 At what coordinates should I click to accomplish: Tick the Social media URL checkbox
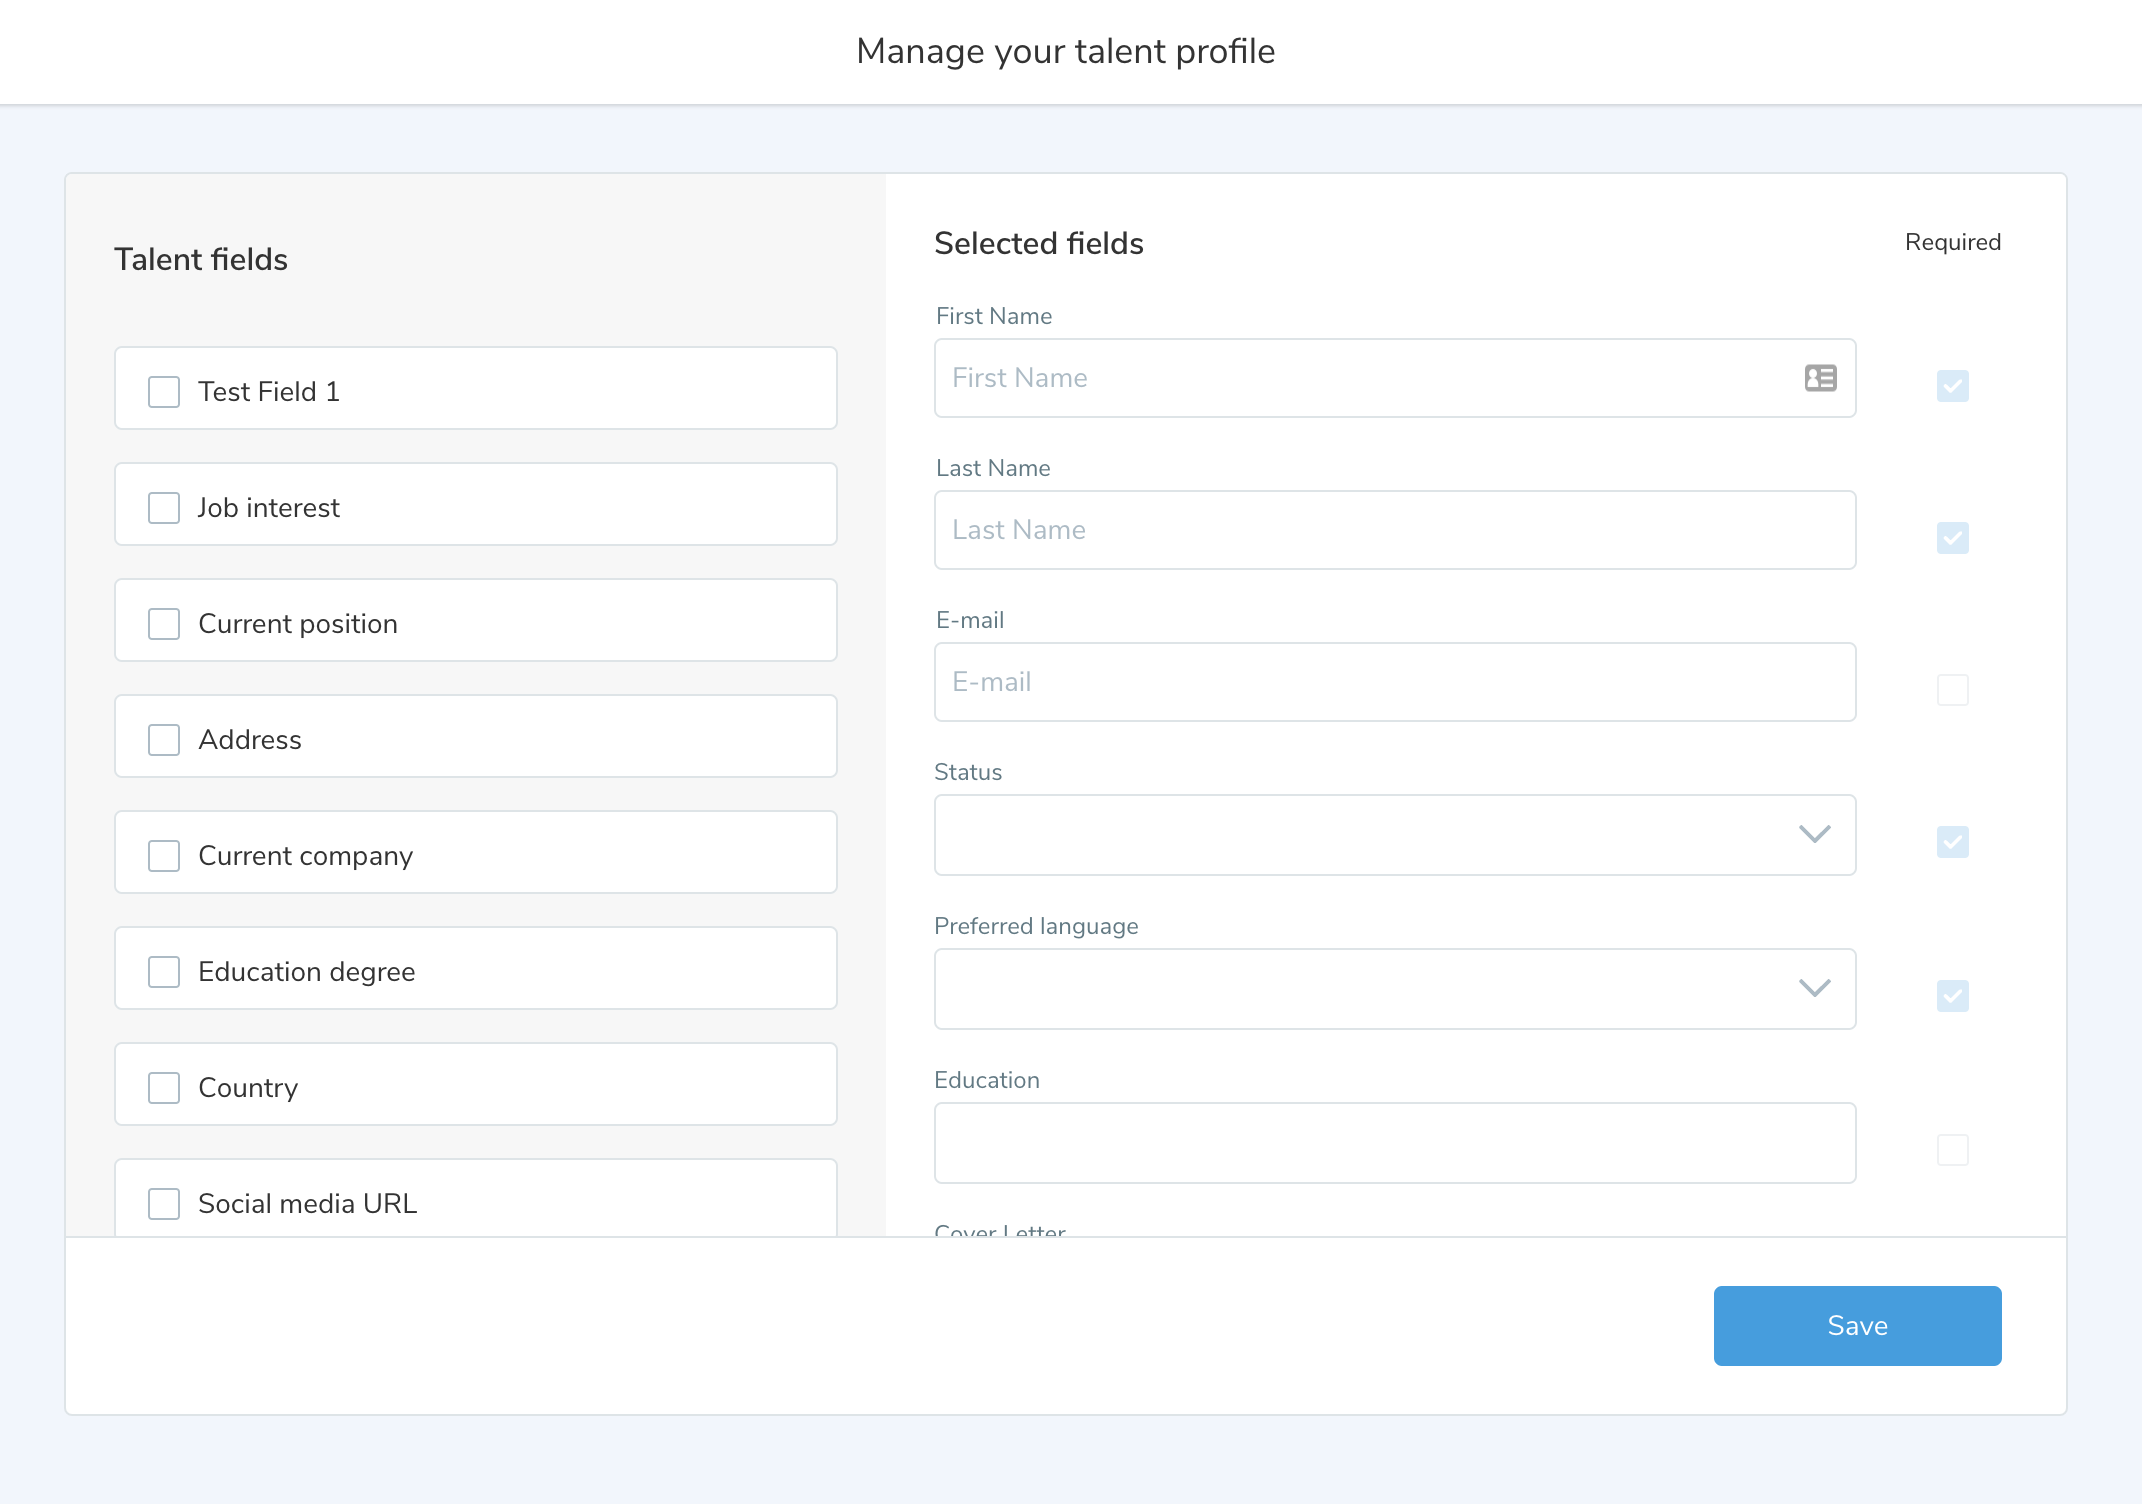tap(164, 1204)
